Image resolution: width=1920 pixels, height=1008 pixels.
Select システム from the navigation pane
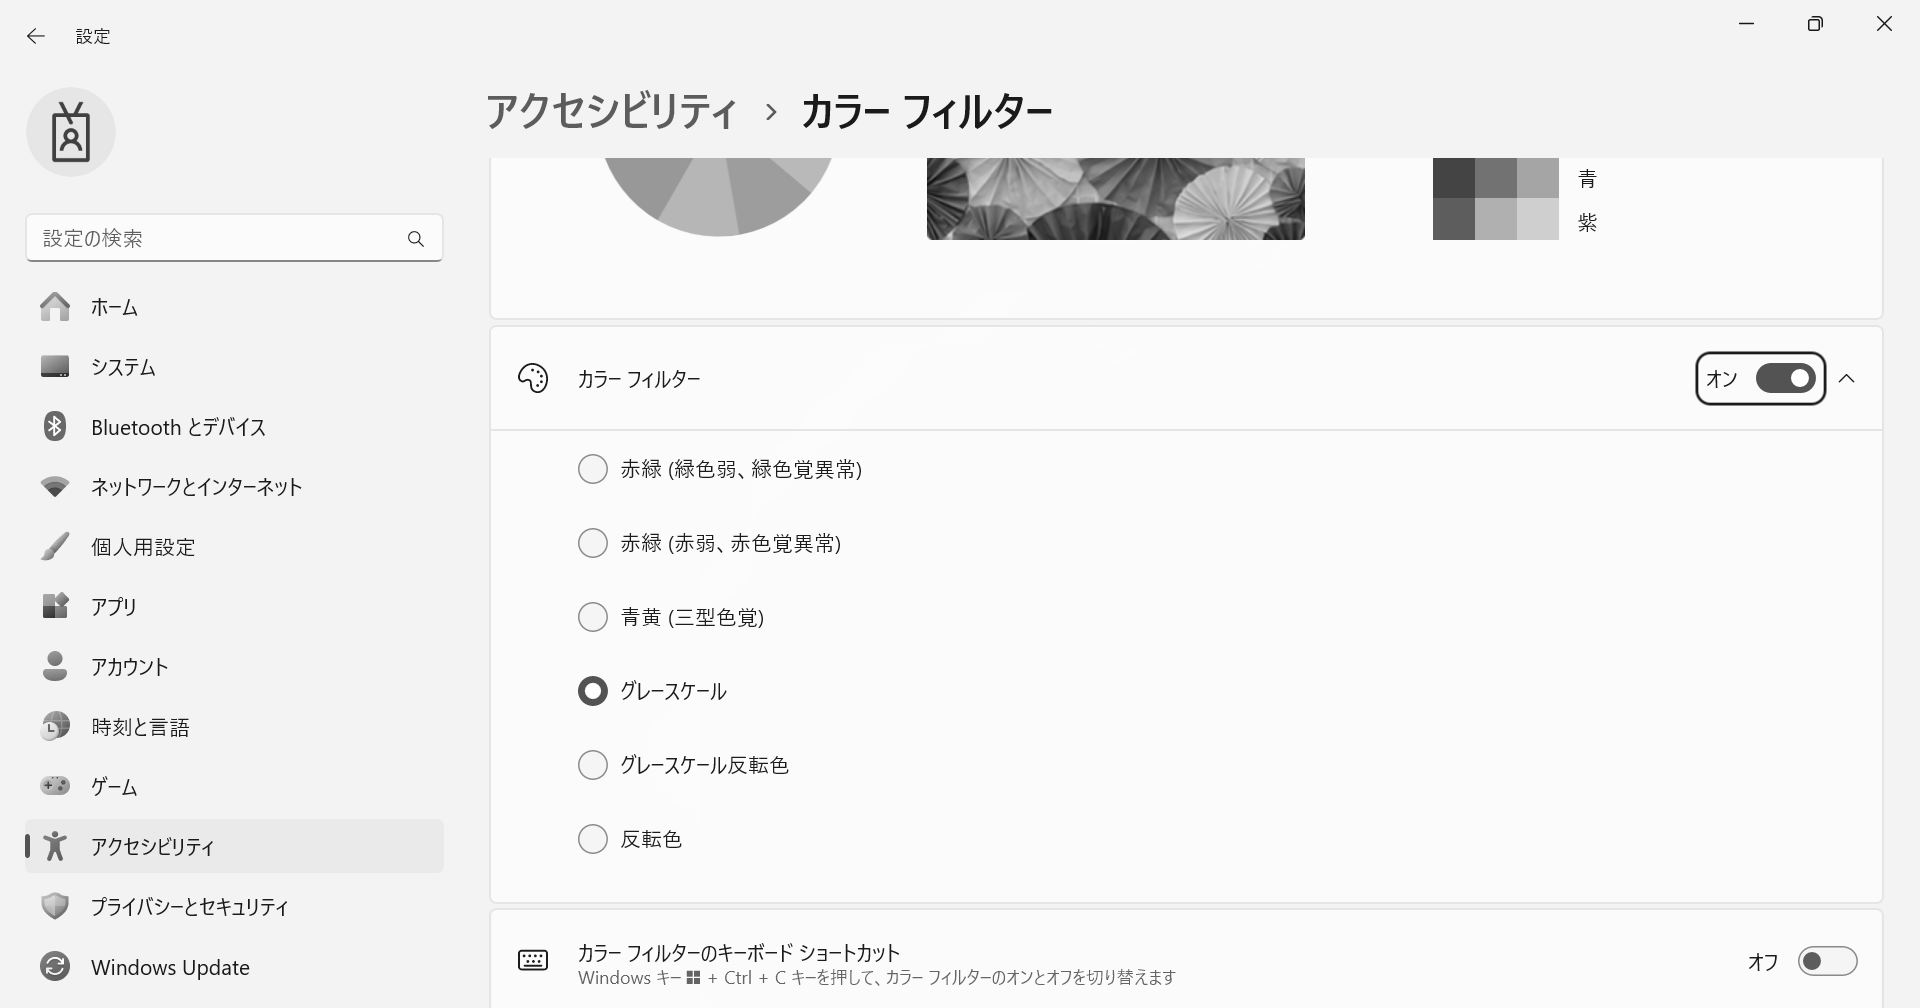[123, 367]
